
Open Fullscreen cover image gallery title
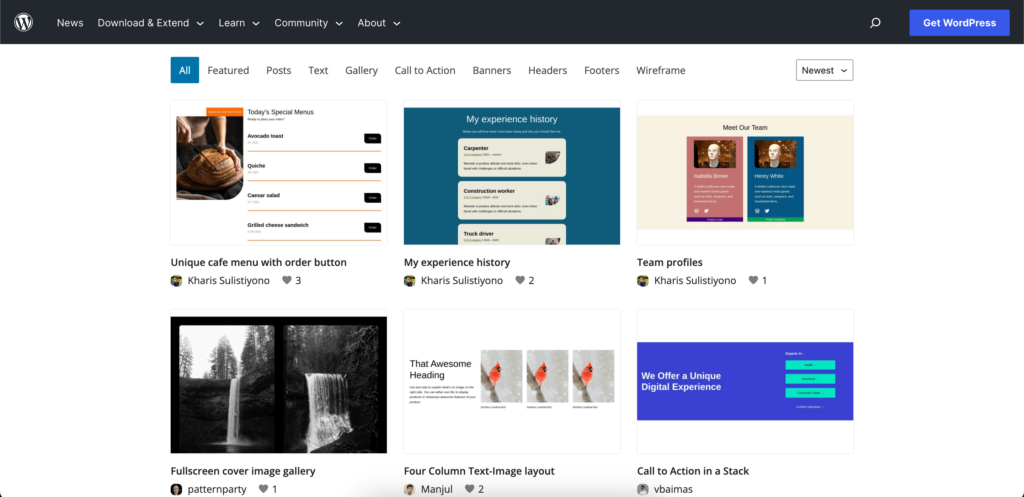click(x=243, y=471)
